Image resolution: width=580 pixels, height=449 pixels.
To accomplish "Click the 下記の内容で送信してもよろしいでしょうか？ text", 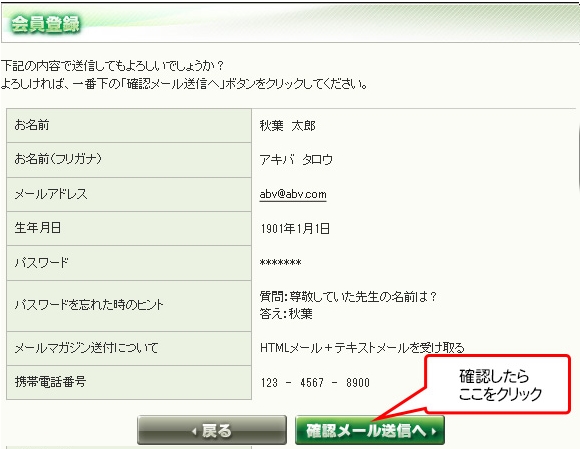I will click(112, 66).
